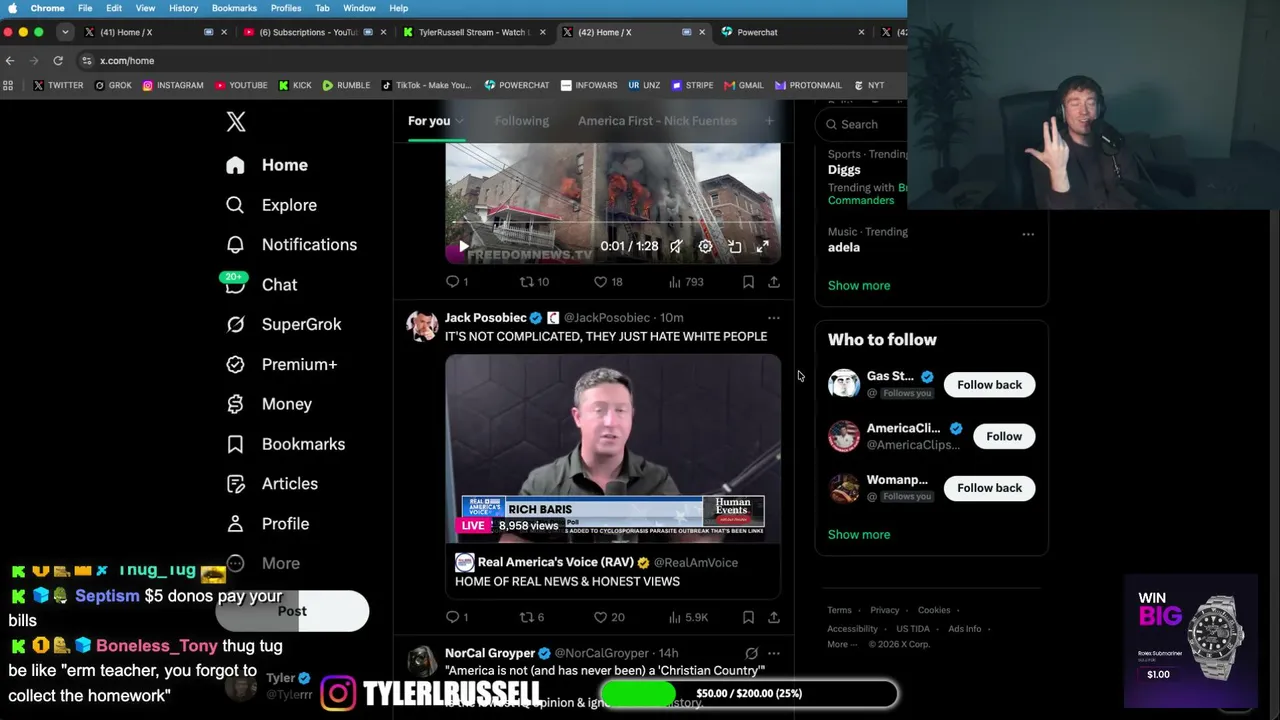
Task: Switch to the For you tab
Action: pyautogui.click(x=429, y=121)
